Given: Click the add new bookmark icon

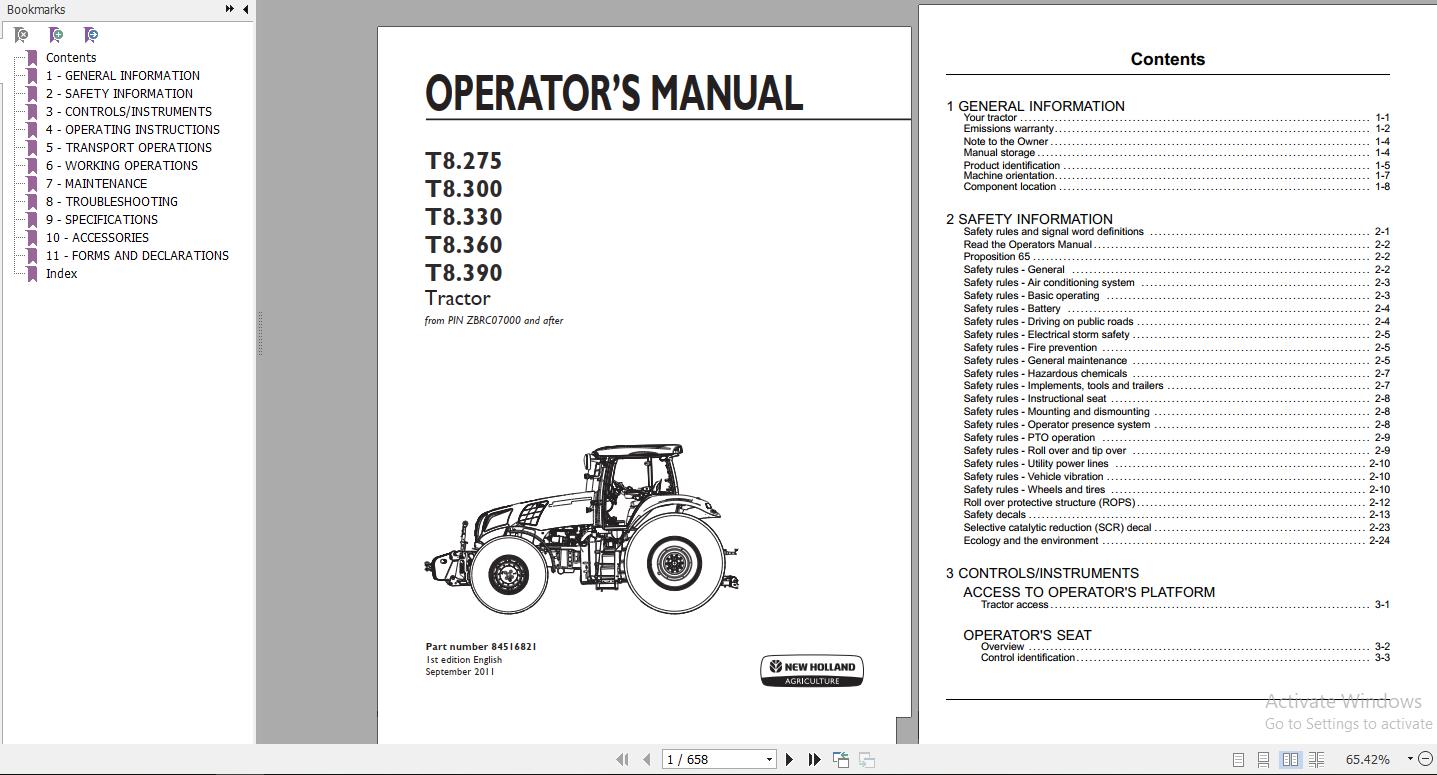Looking at the screenshot, I should (x=57, y=35).
